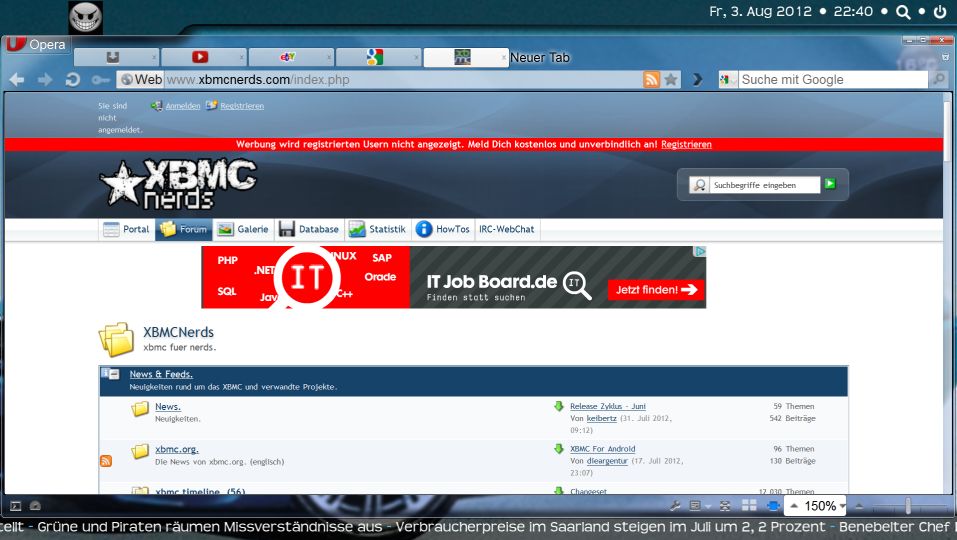Image resolution: width=957 pixels, height=540 pixels.
Task: Adjust the zoom slider in status bar
Action: (x=908, y=506)
